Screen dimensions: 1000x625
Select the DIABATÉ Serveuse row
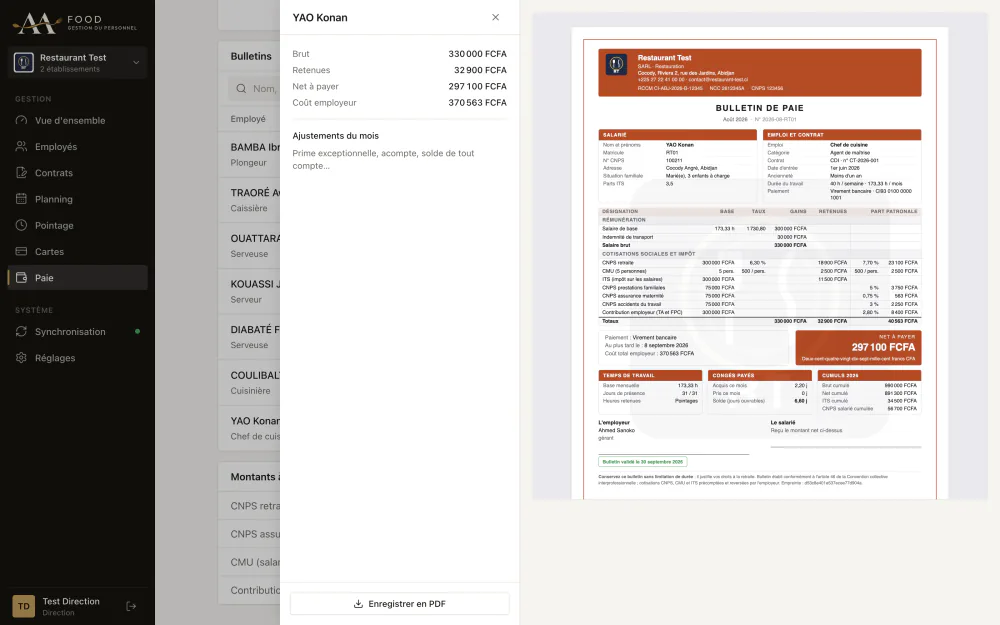[x=250, y=337]
